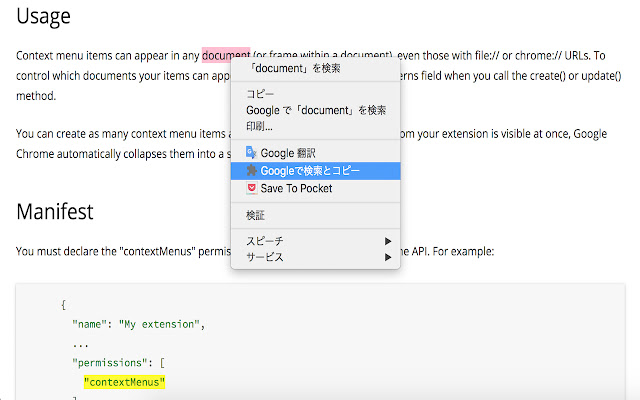
Task: Open the スピーチ submenu entry
Action: point(315,241)
